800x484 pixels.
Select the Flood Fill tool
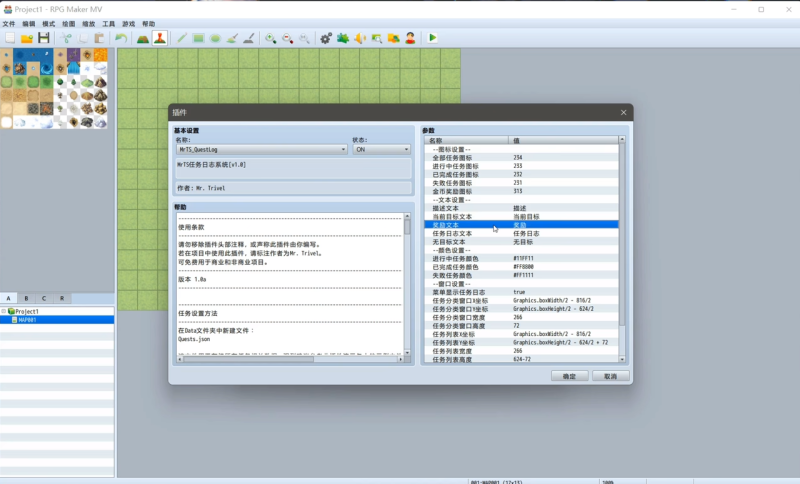tap(232, 38)
